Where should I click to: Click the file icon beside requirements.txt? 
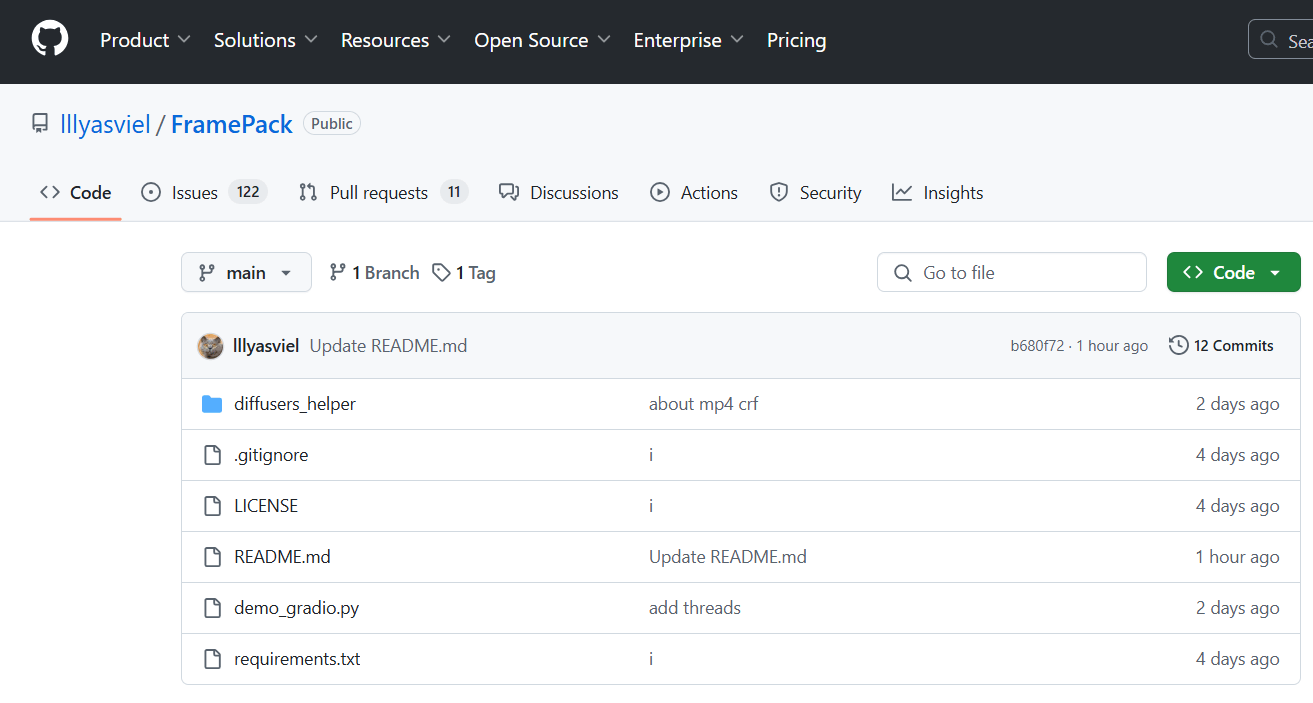pos(212,659)
